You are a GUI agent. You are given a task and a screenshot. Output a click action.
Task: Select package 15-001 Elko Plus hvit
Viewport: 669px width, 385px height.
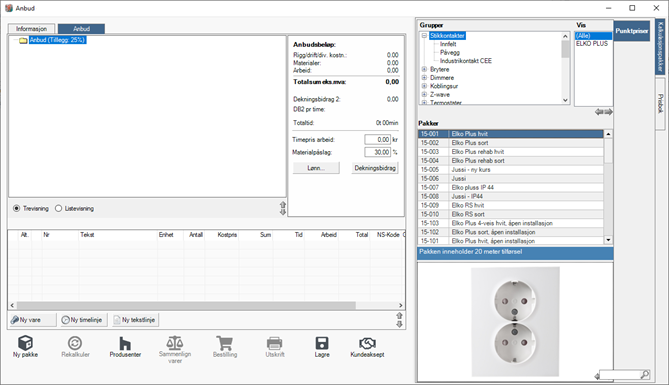pyautogui.click(x=511, y=134)
